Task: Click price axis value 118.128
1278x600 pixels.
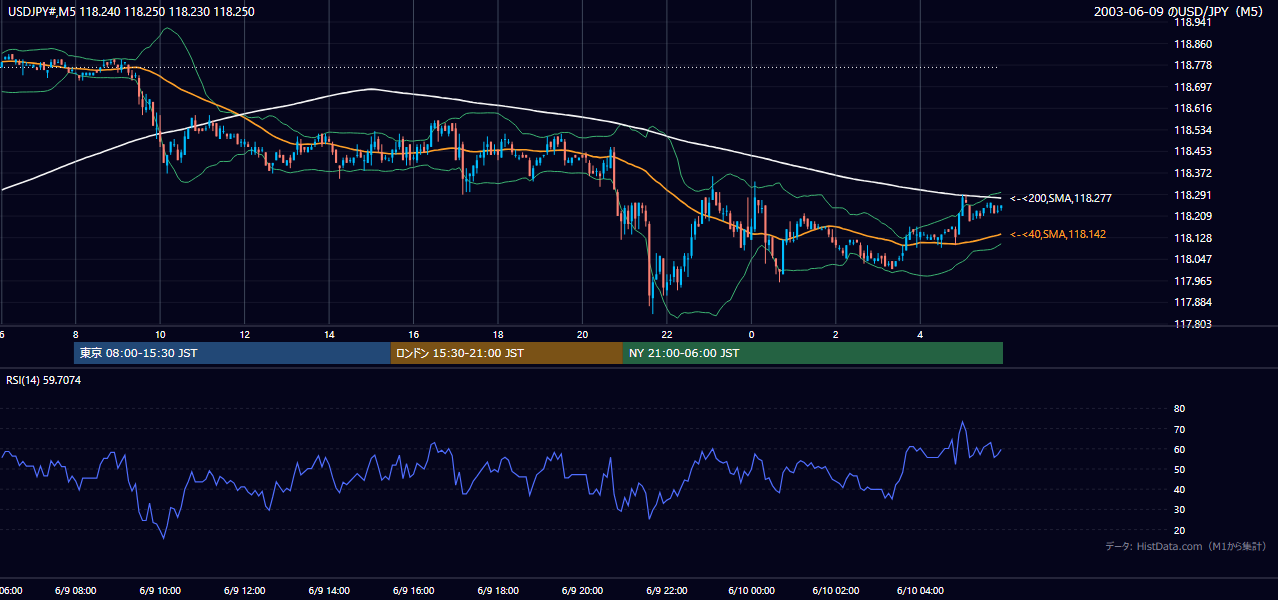Action: 1194,238
